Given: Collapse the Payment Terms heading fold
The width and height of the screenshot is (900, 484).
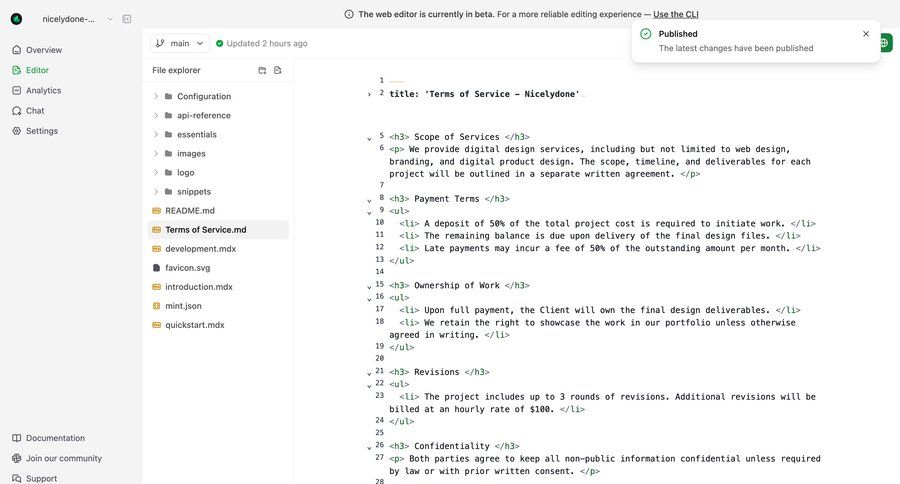Looking at the screenshot, I should pos(369,200).
